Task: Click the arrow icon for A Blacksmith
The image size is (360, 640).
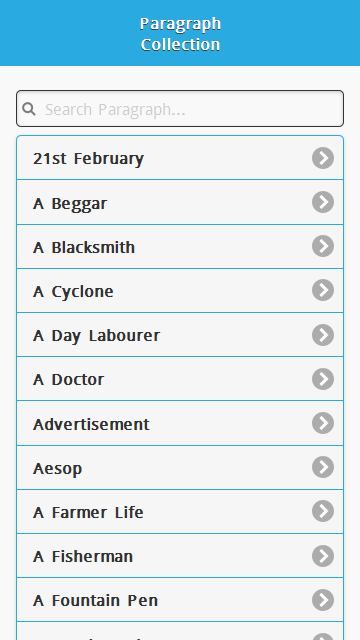Action: 323,246
